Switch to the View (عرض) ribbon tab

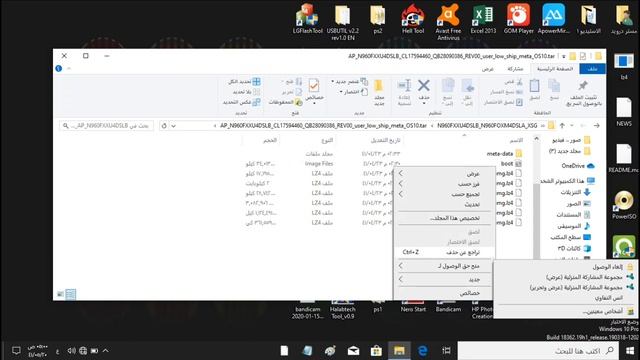point(487,69)
